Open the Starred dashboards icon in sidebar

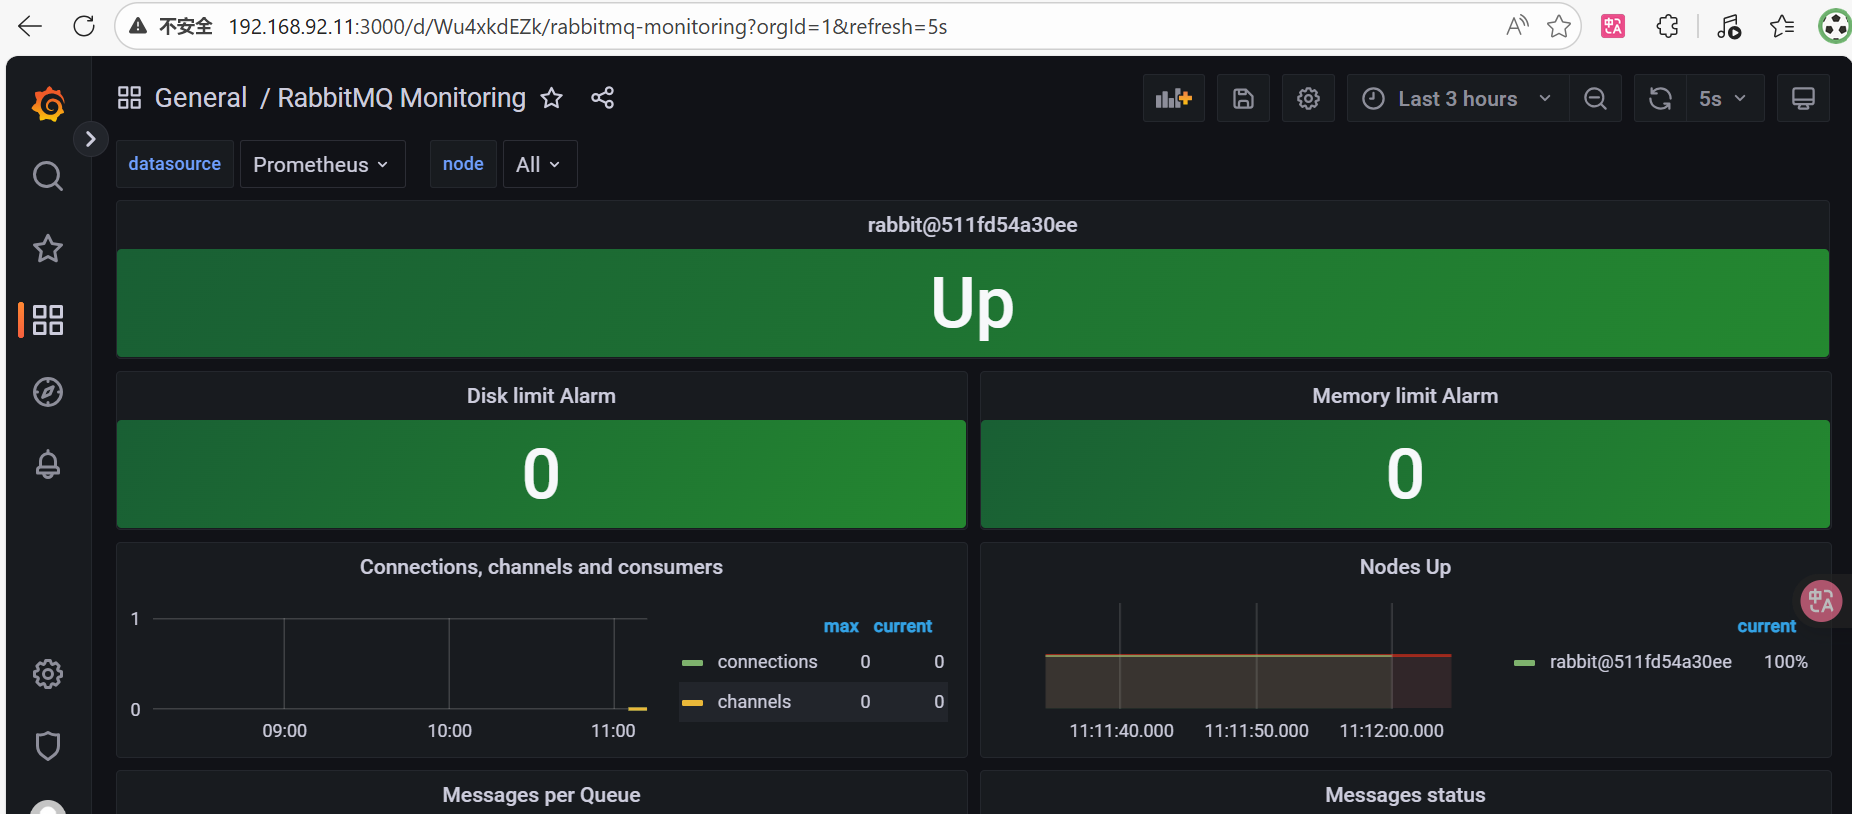(x=48, y=248)
